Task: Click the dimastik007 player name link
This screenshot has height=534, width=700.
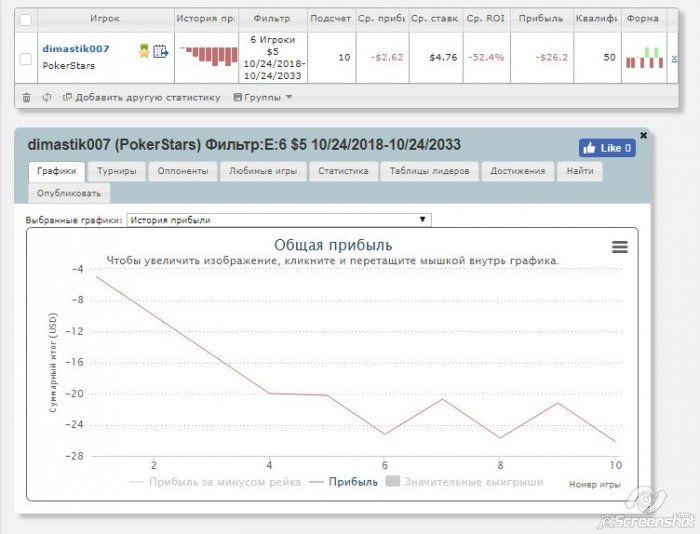Action: coord(75,49)
